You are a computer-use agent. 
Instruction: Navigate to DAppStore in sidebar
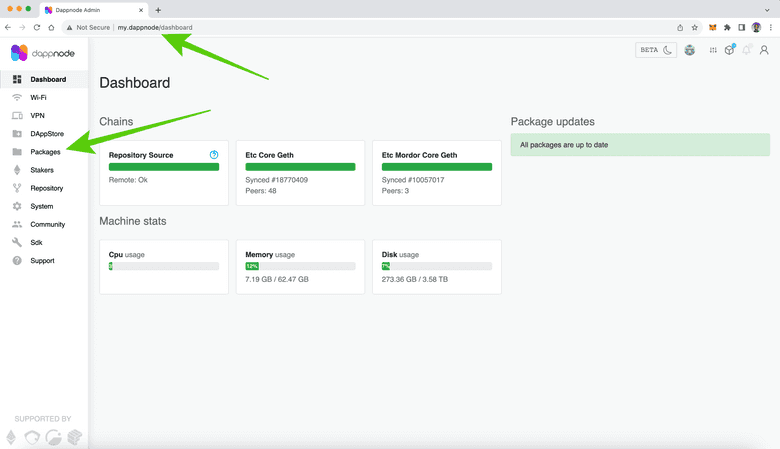(45, 134)
